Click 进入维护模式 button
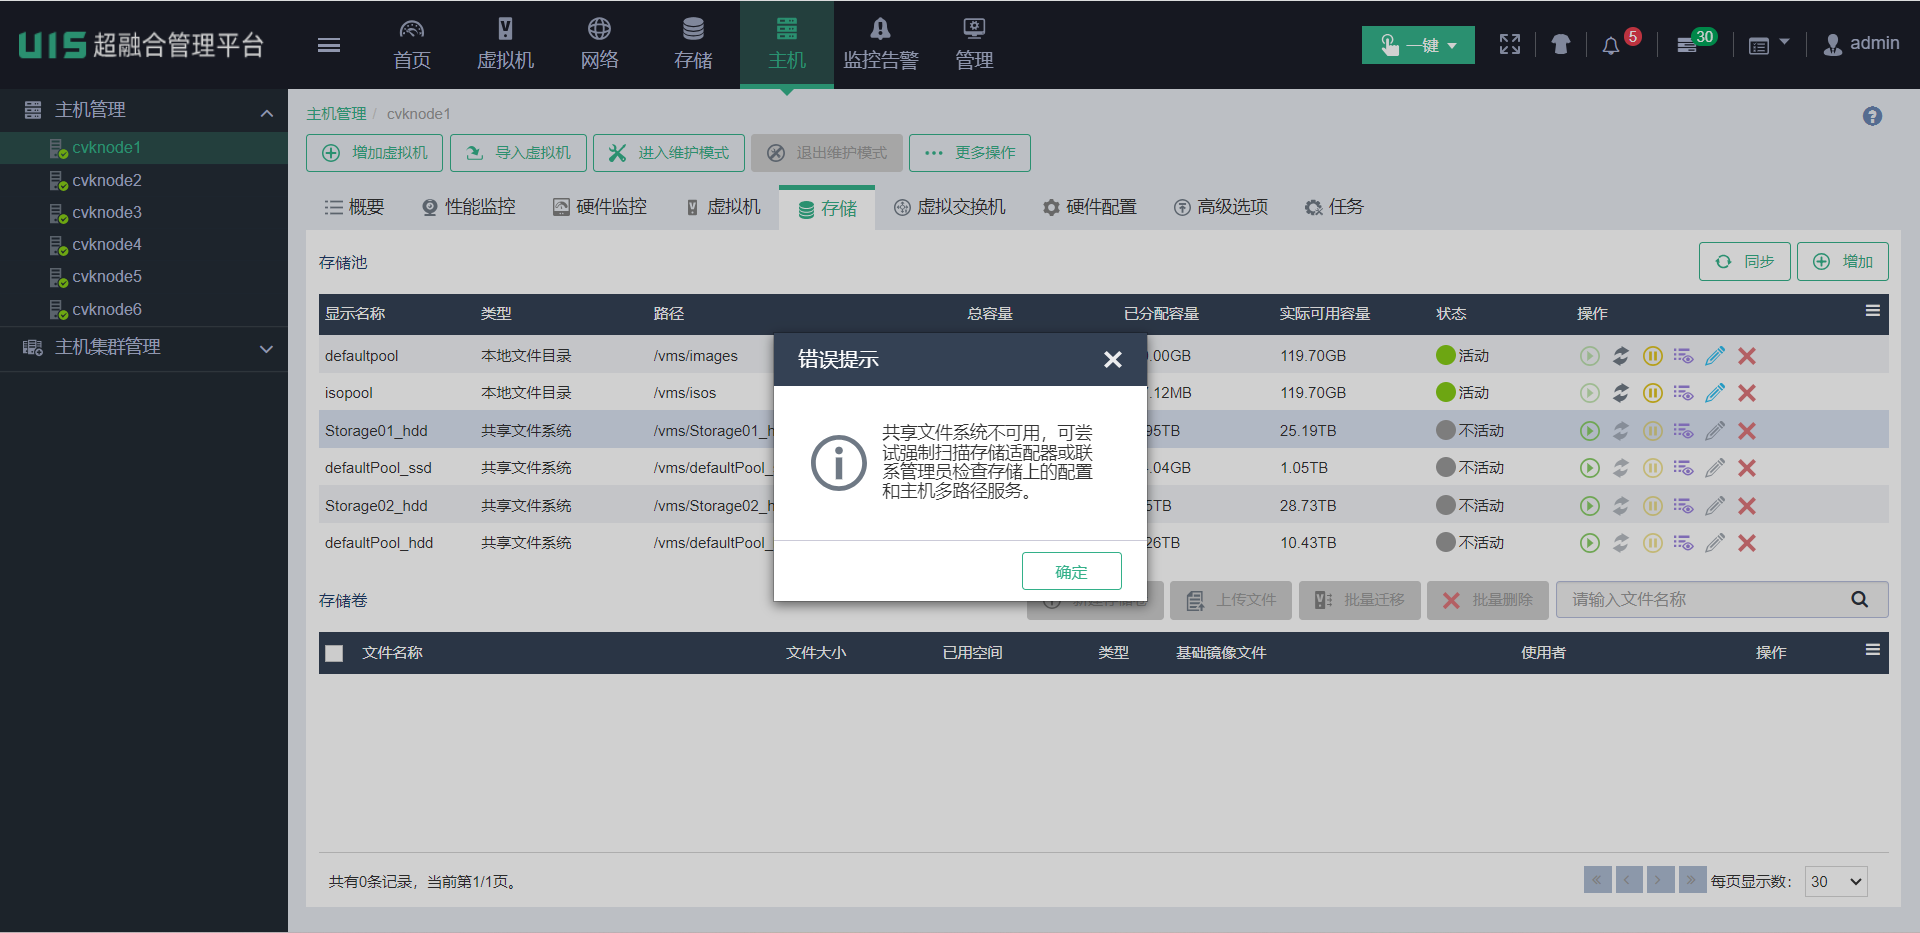 [669, 153]
